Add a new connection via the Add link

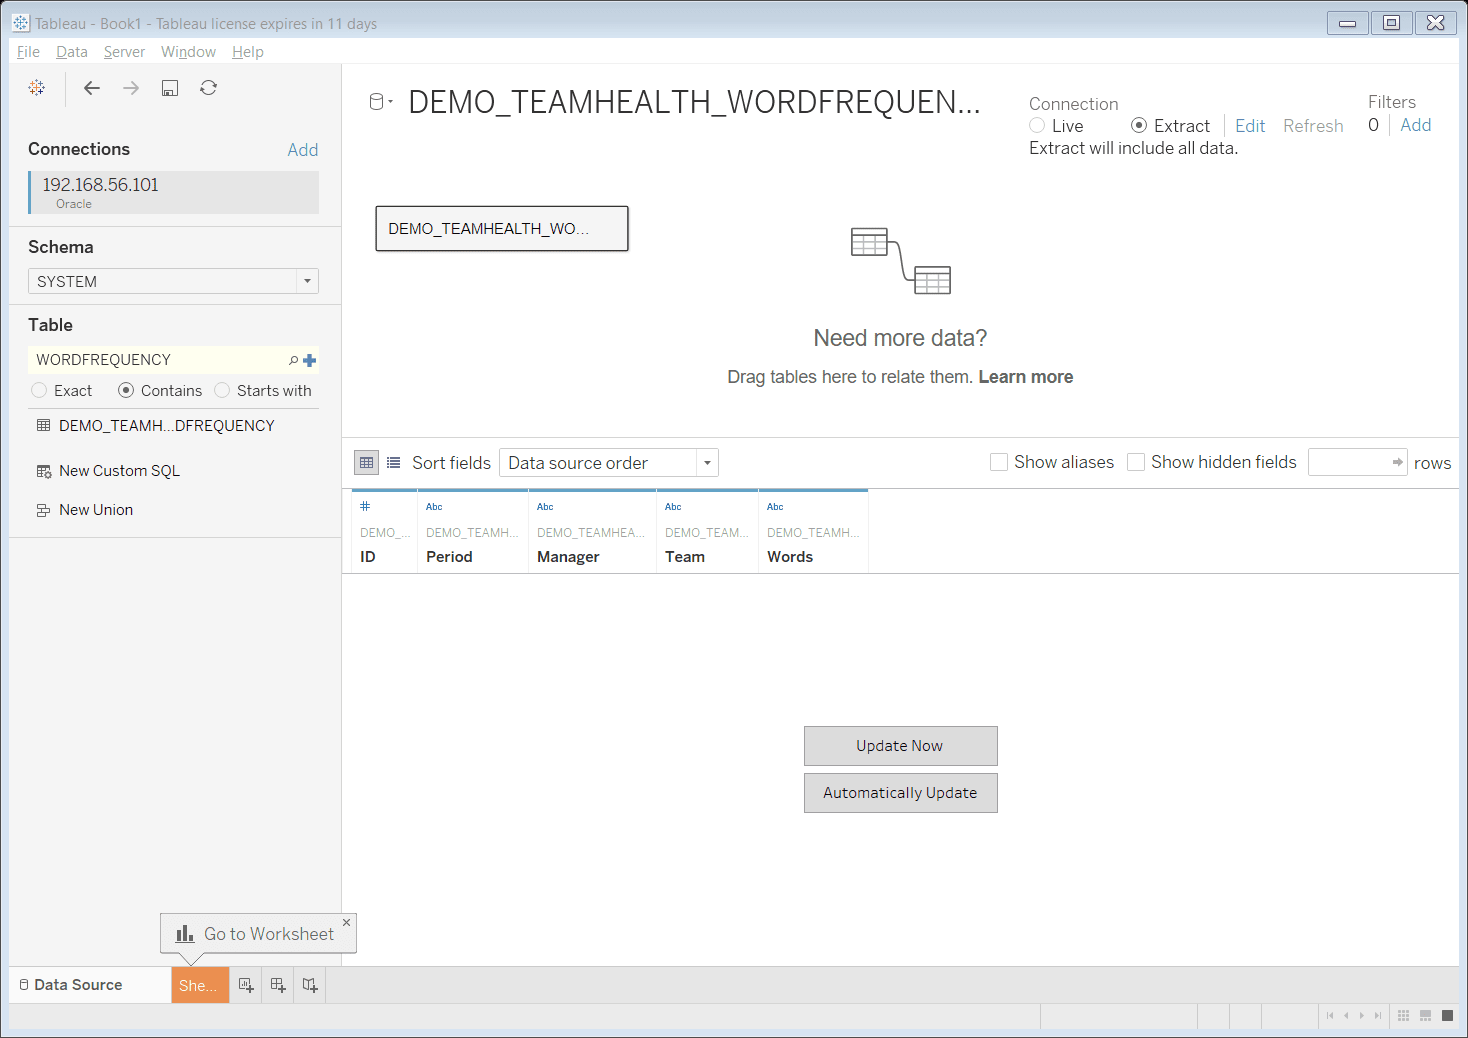[x=303, y=150]
